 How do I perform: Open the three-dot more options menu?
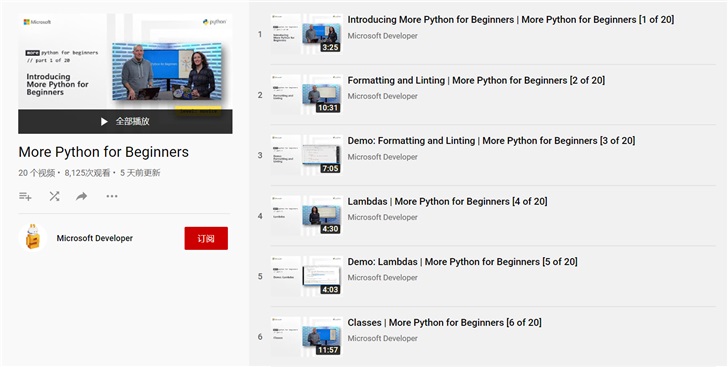coord(112,196)
